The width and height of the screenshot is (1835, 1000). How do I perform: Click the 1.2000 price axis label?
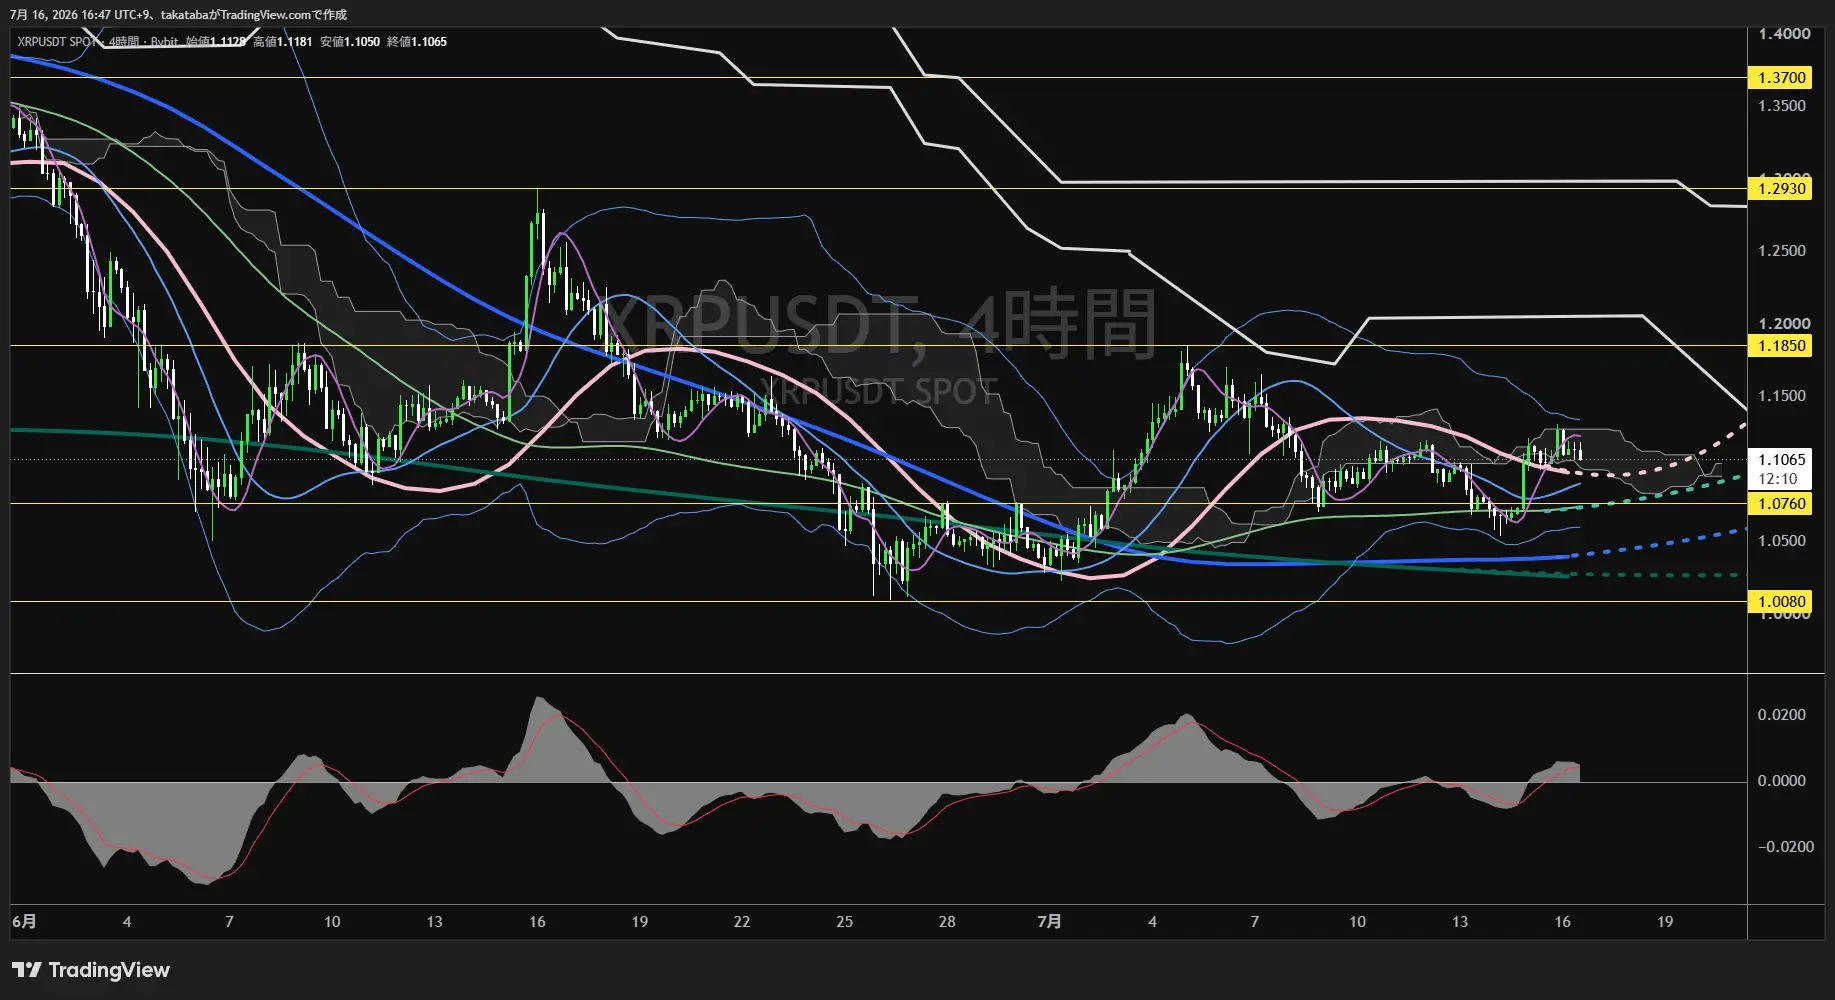pyautogui.click(x=1784, y=324)
